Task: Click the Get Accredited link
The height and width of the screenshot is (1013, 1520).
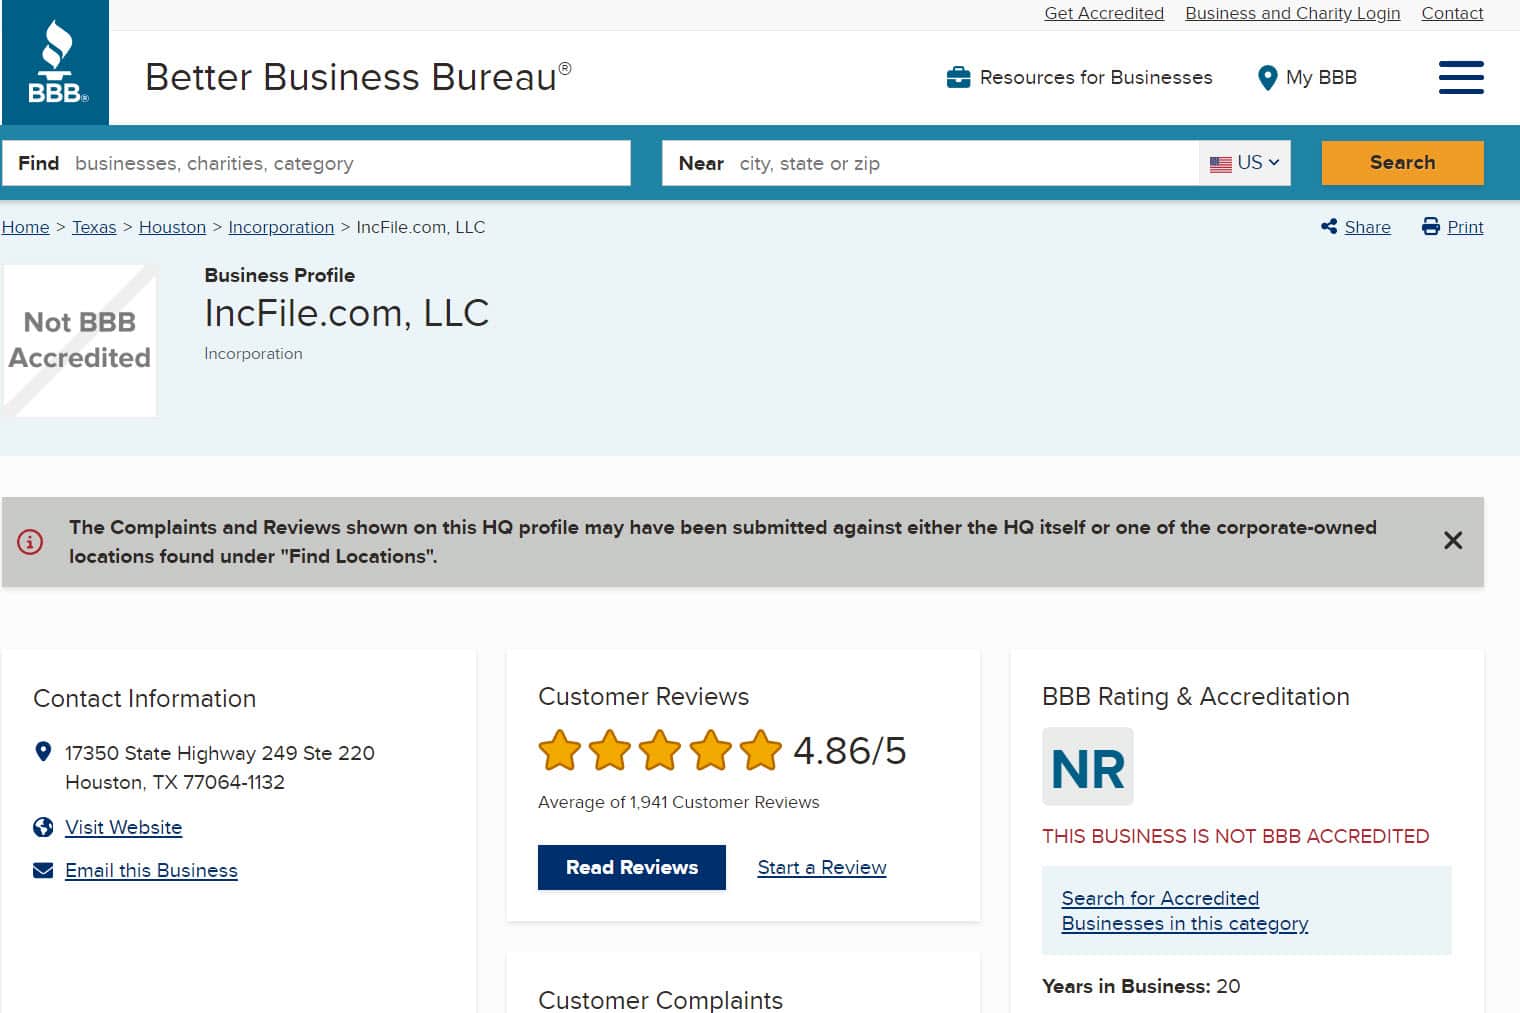Action: (x=1104, y=13)
